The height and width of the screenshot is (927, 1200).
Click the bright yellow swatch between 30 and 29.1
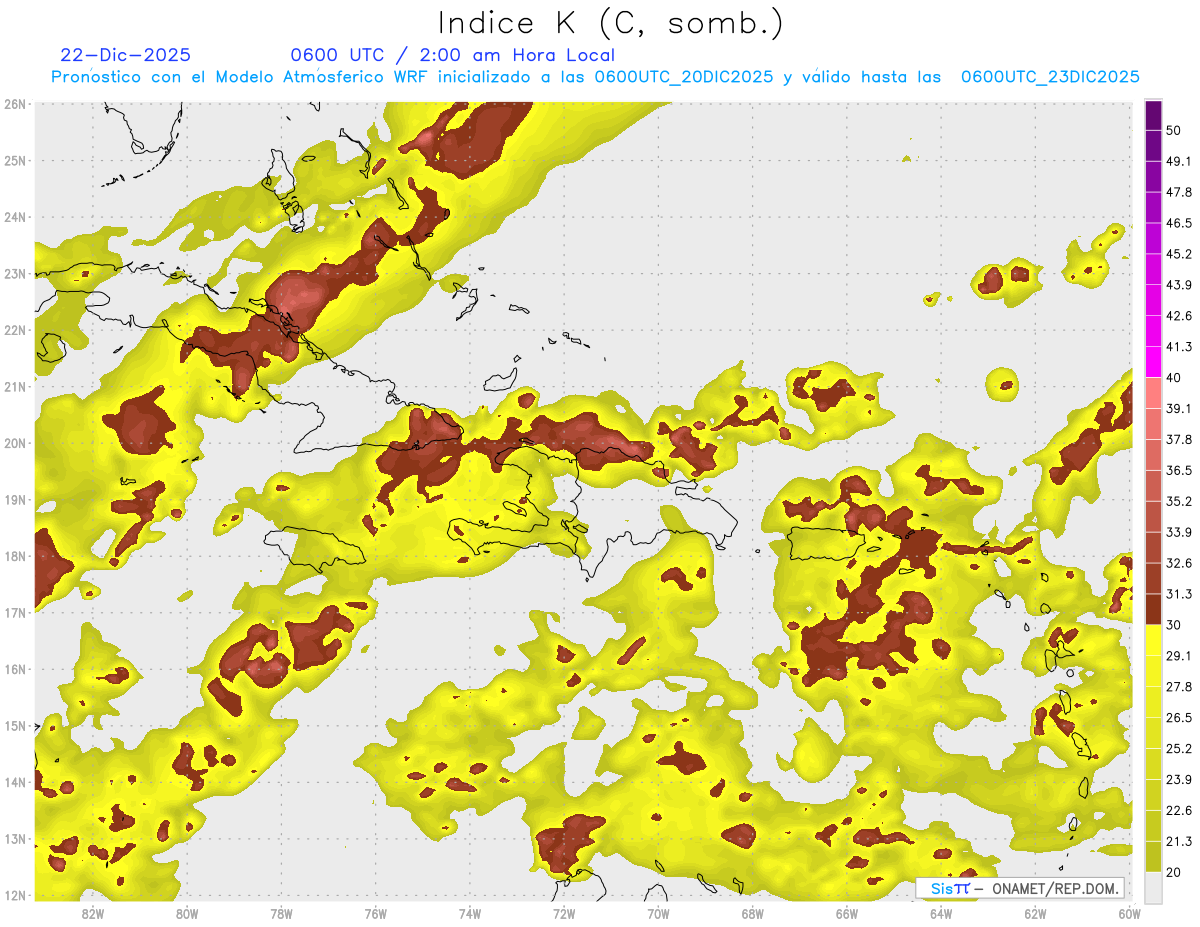pyautogui.click(x=1153, y=640)
